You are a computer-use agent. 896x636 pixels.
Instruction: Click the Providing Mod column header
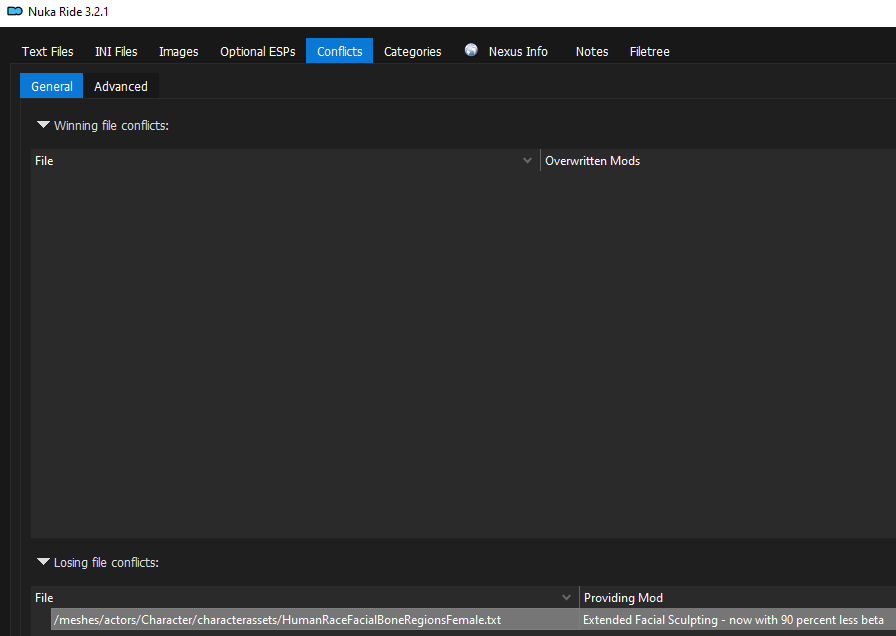738,598
